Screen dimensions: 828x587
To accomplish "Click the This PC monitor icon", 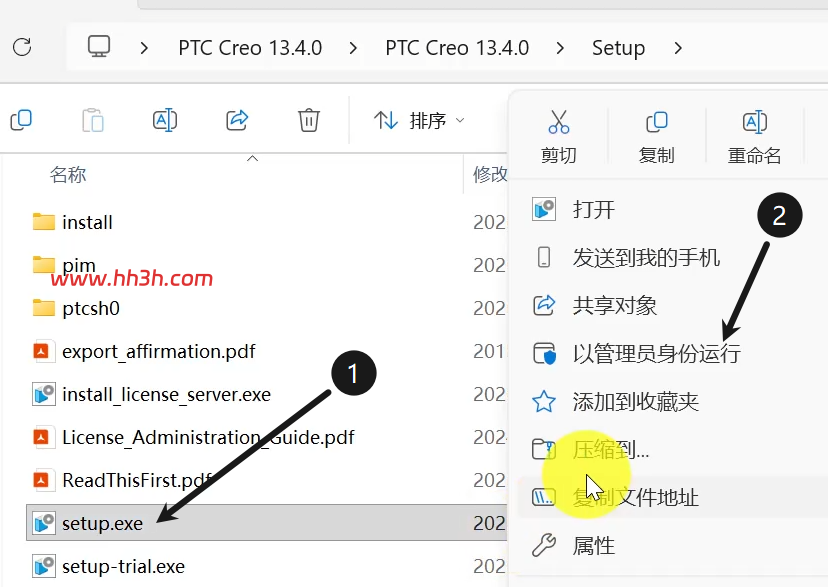I will click(x=99, y=47).
